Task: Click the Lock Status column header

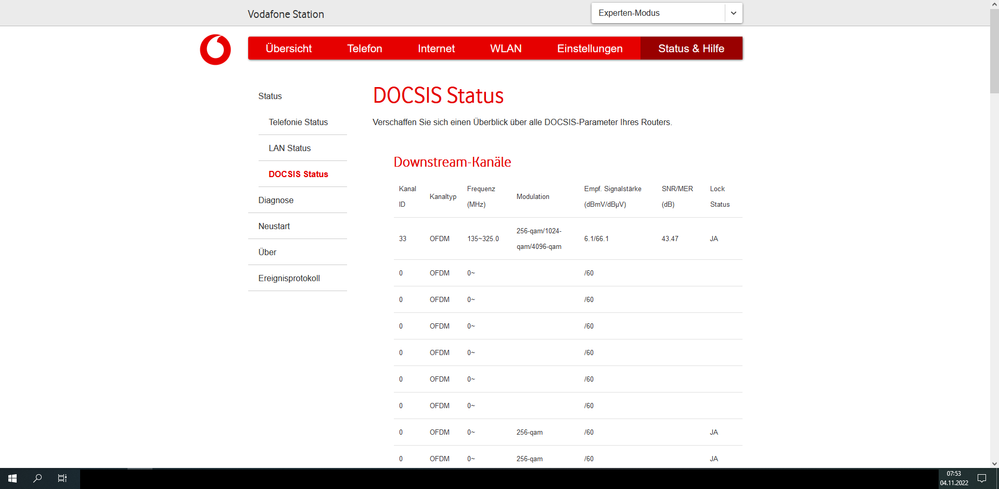Action: [719, 197]
